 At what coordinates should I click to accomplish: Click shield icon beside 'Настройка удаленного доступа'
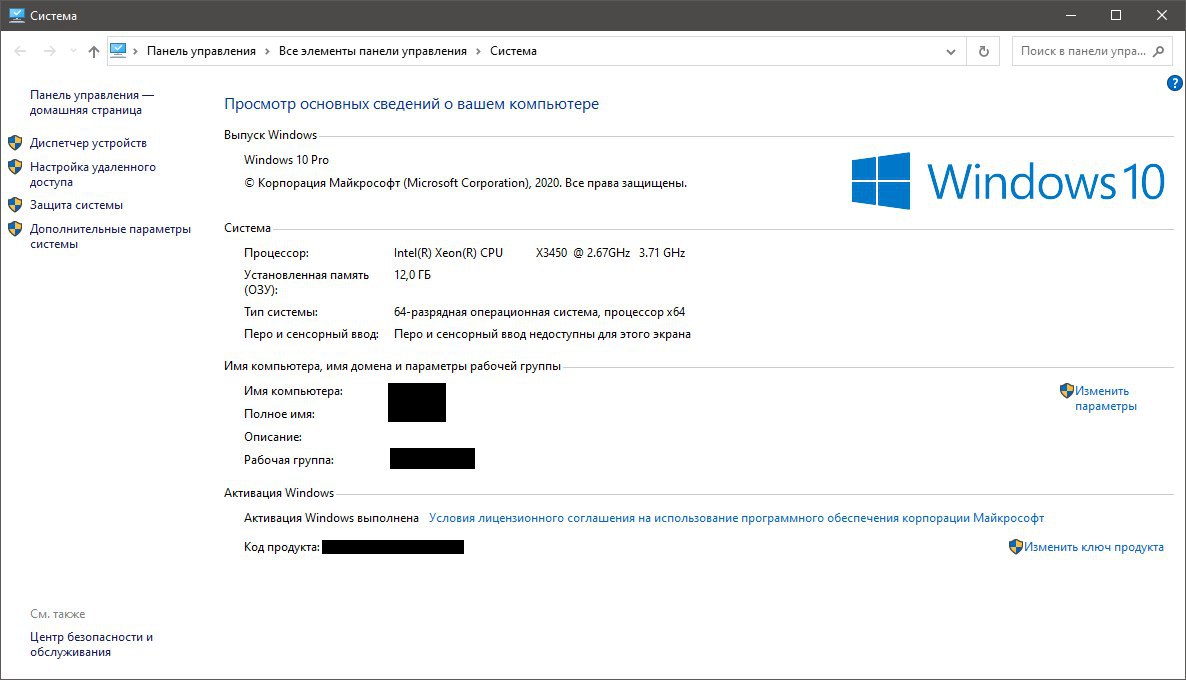(15, 167)
